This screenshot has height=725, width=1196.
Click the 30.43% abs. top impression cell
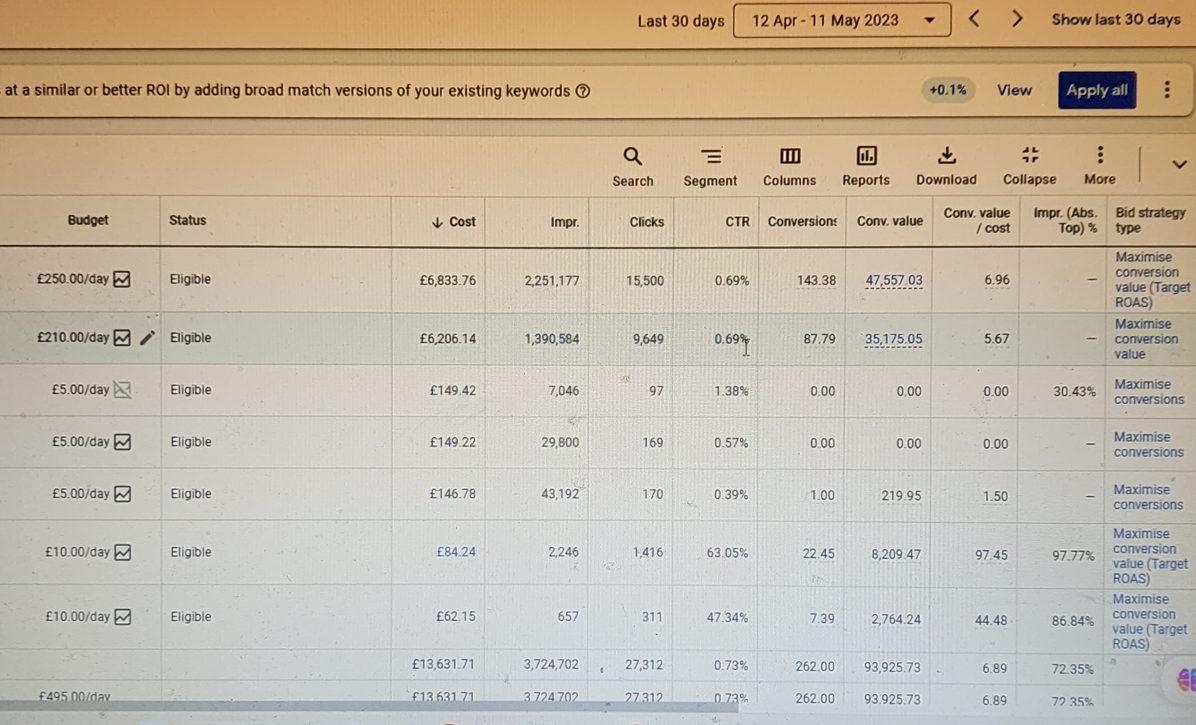1074,391
